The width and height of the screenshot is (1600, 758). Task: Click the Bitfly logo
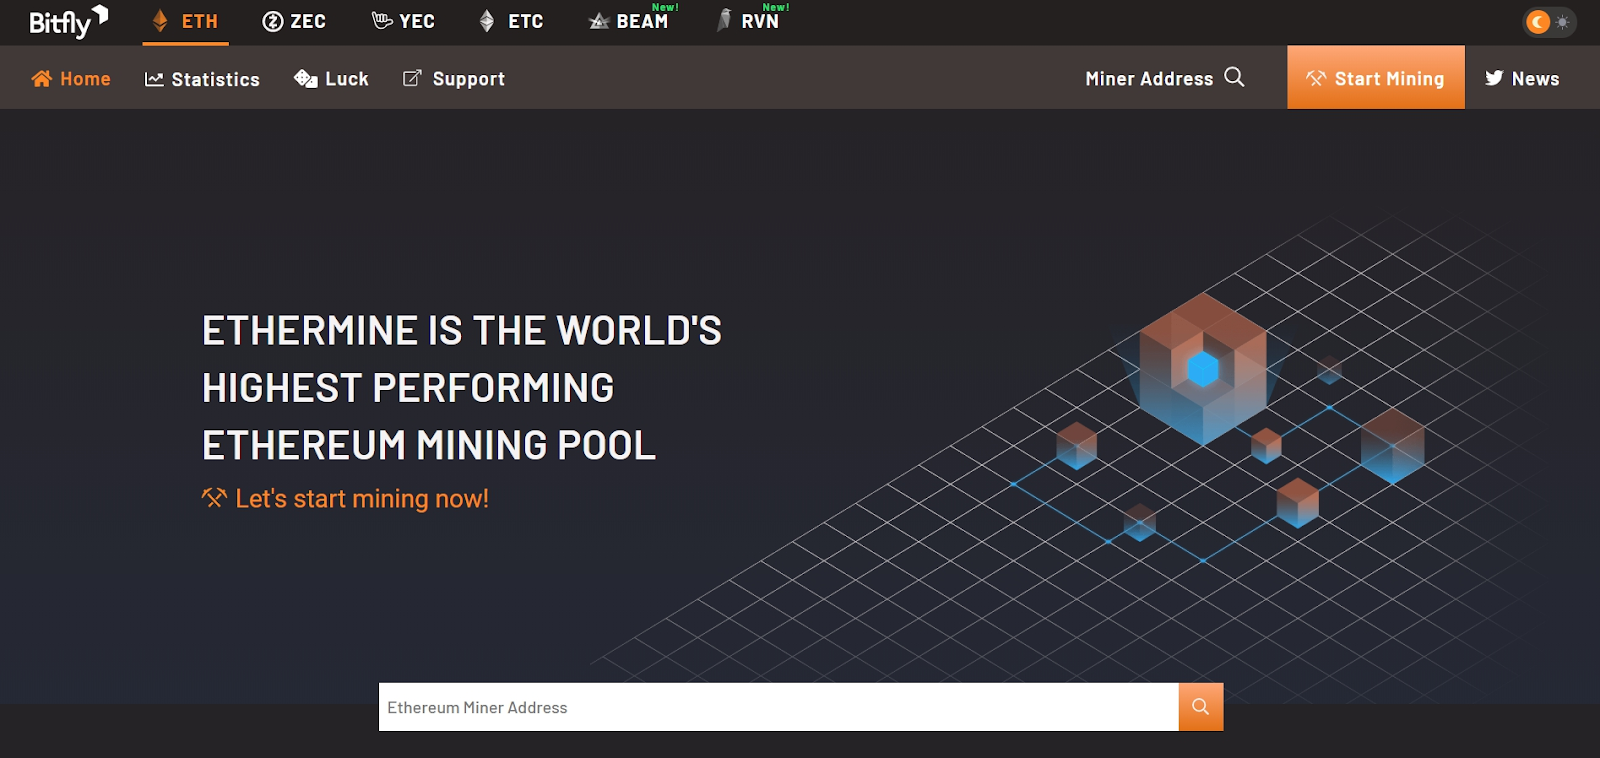(x=68, y=22)
